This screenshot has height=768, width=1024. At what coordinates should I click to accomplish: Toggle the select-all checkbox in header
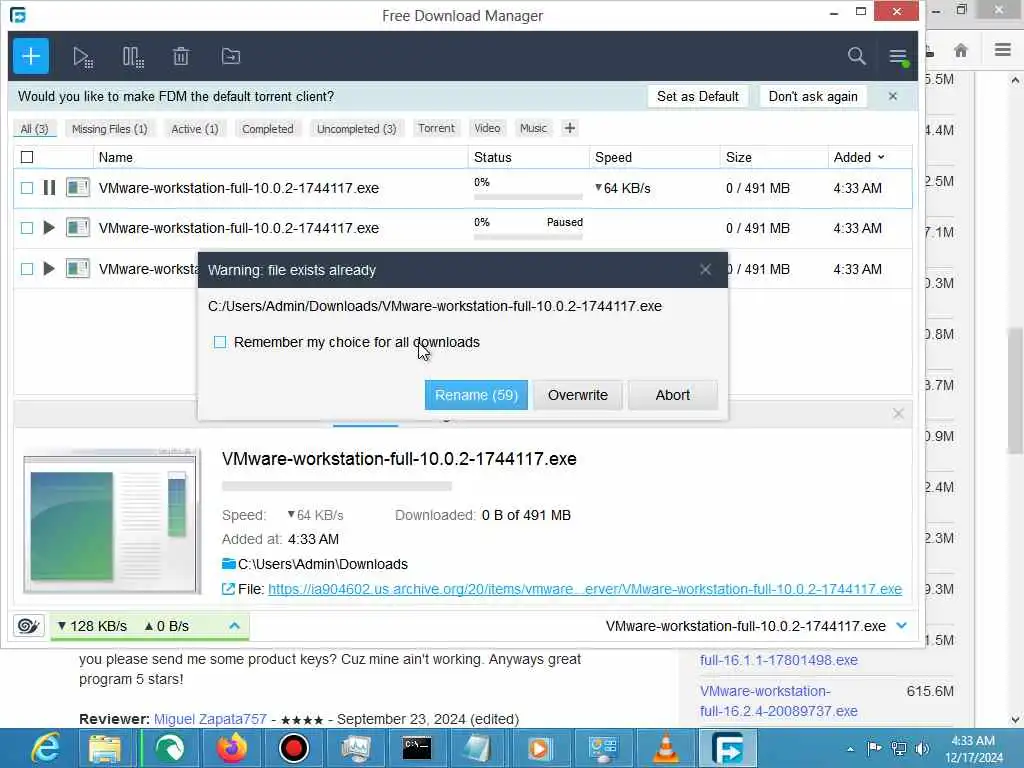pyautogui.click(x=27, y=157)
